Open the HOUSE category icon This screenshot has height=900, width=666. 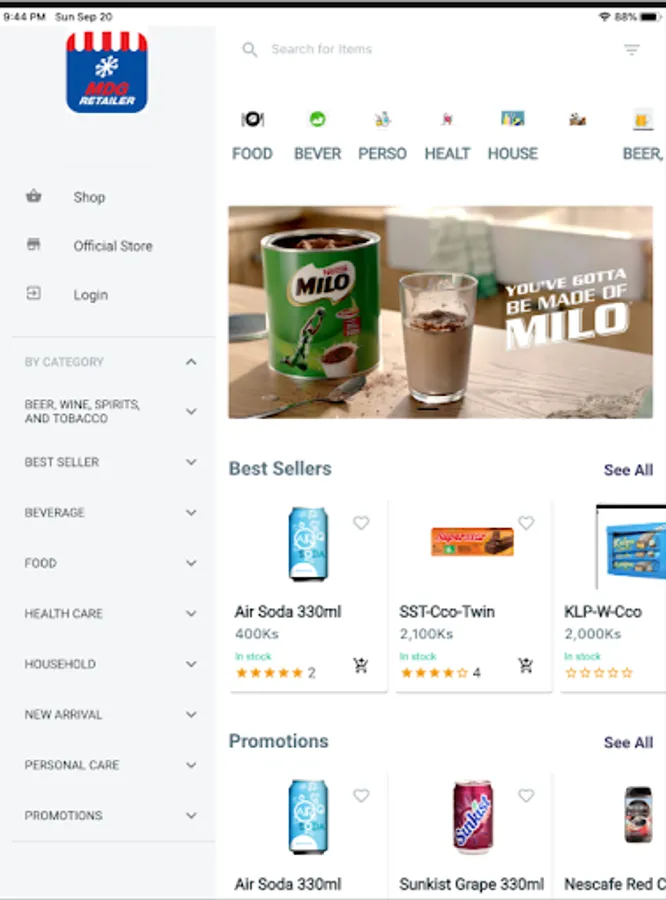513,119
